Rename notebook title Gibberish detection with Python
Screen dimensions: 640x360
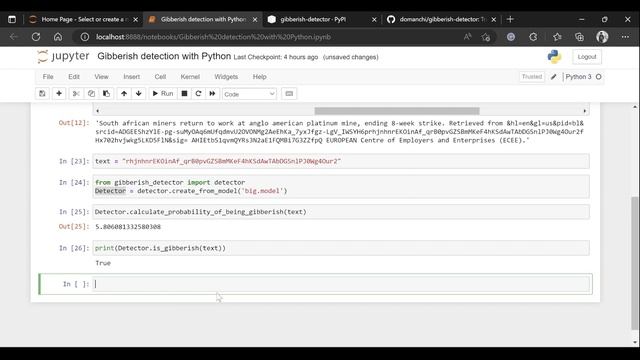click(164, 56)
